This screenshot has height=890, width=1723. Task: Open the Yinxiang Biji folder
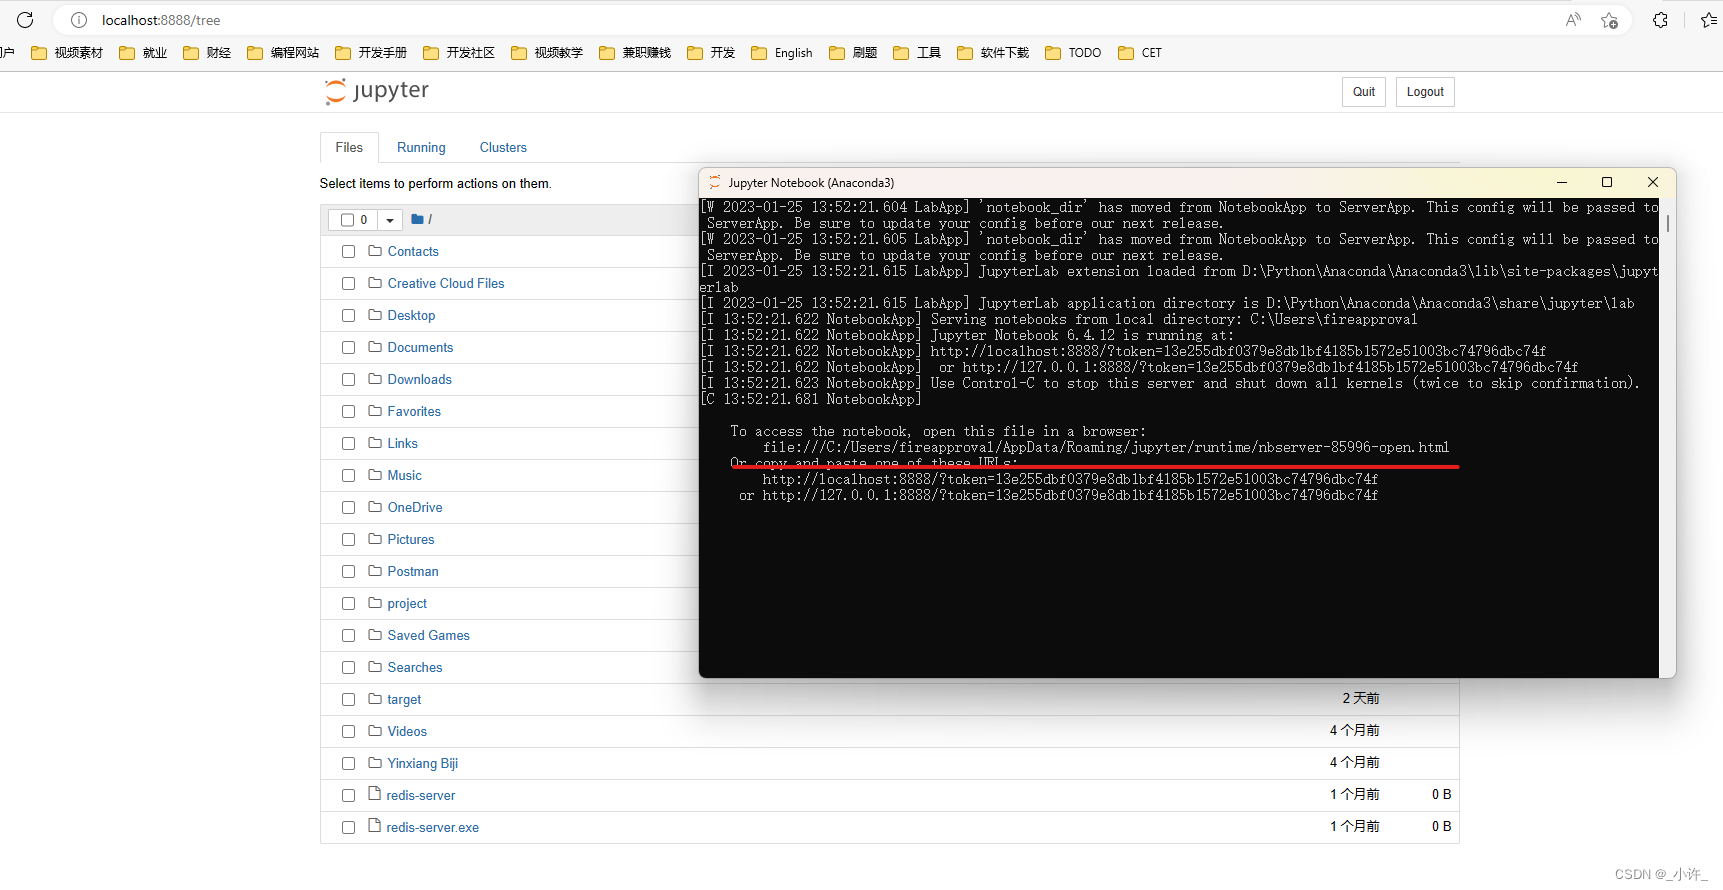(422, 763)
